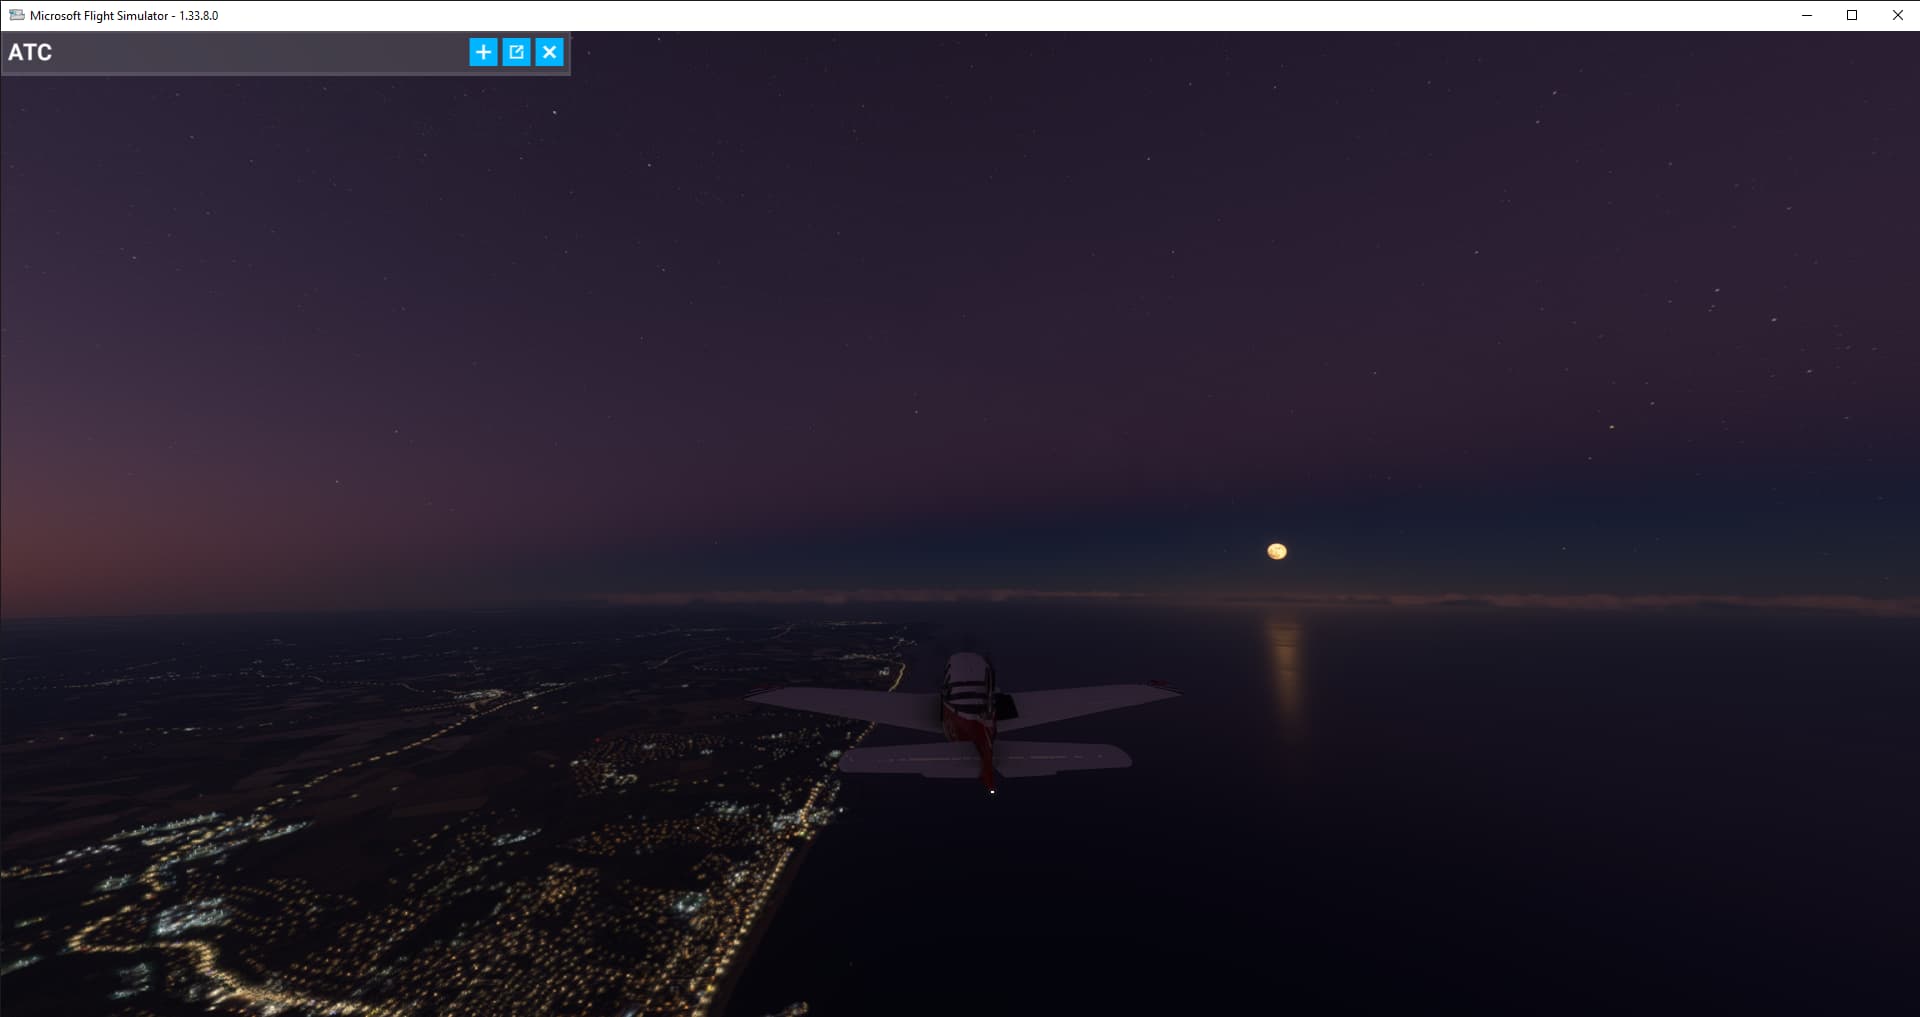This screenshot has height=1017, width=1920.
Task: Click the ATC panel title
Action: (30, 52)
